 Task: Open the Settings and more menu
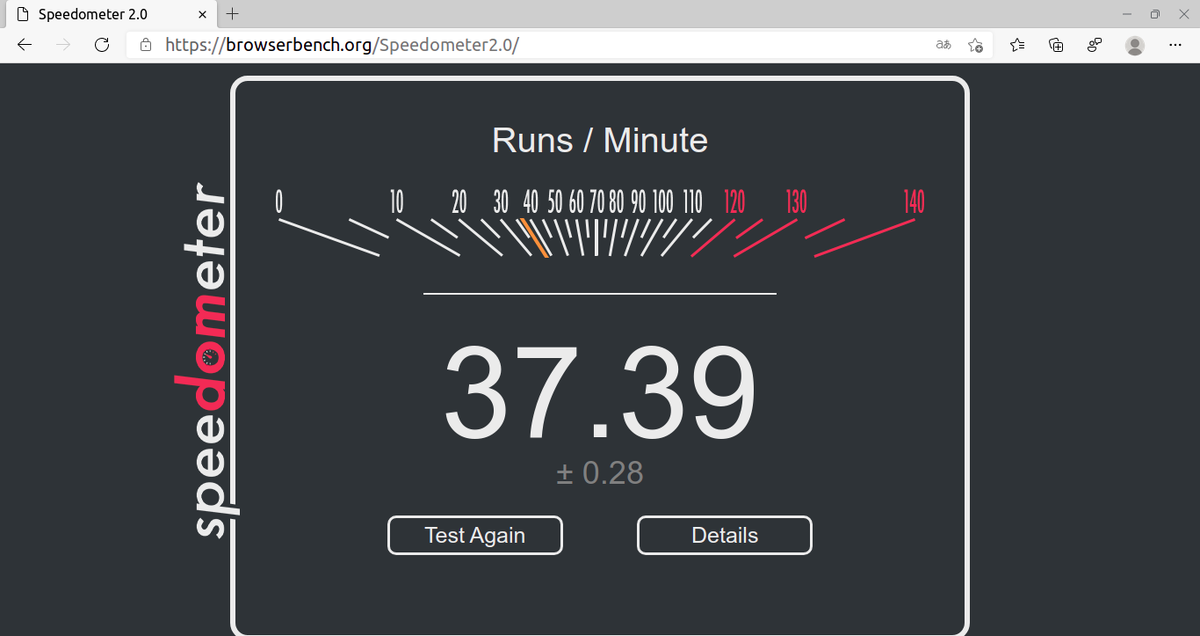[x=1175, y=45]
